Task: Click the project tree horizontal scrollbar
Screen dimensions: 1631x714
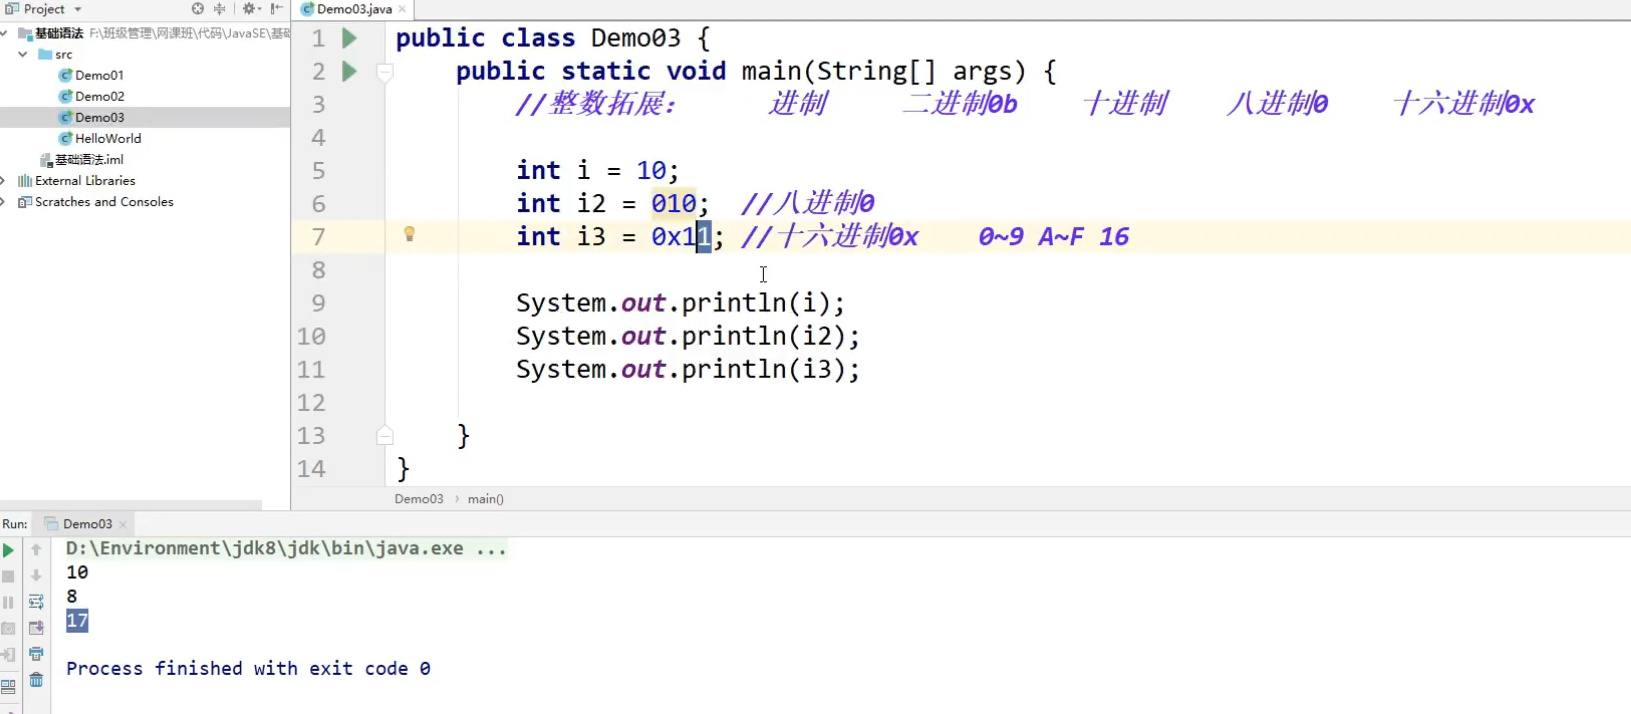Action: [131, 505]
